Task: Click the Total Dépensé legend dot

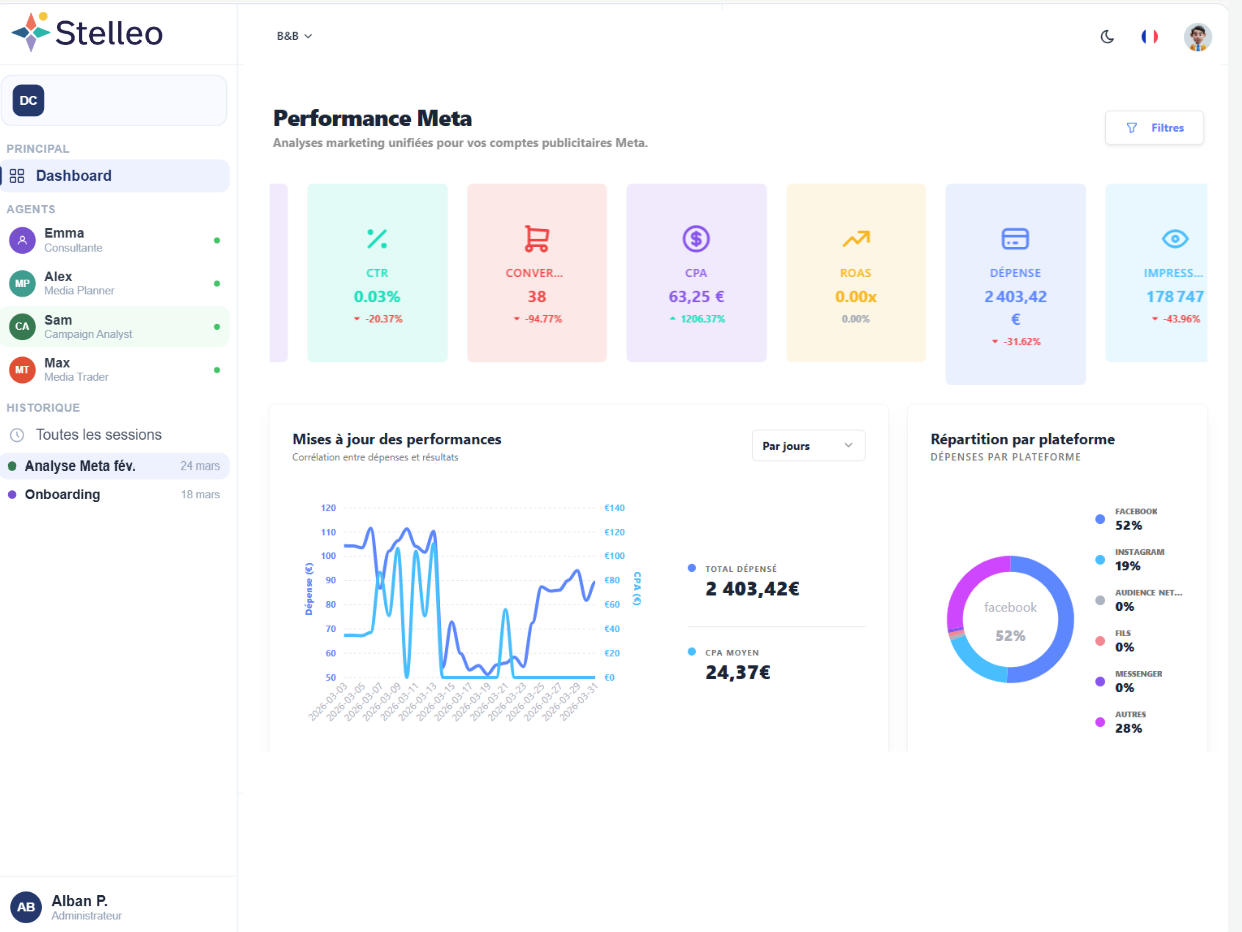Action: pyautogui.click(x=692, y=568)
